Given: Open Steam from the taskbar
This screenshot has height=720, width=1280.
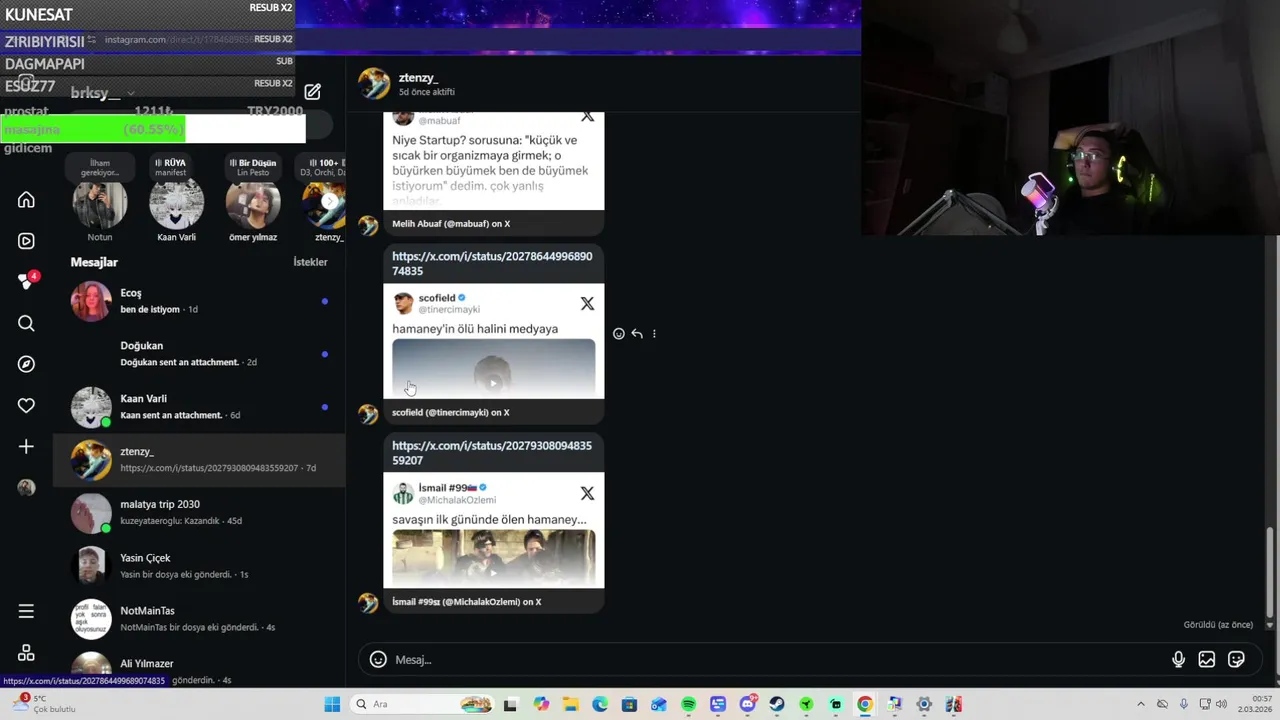Looking at the screenshot, I should 777,704.
